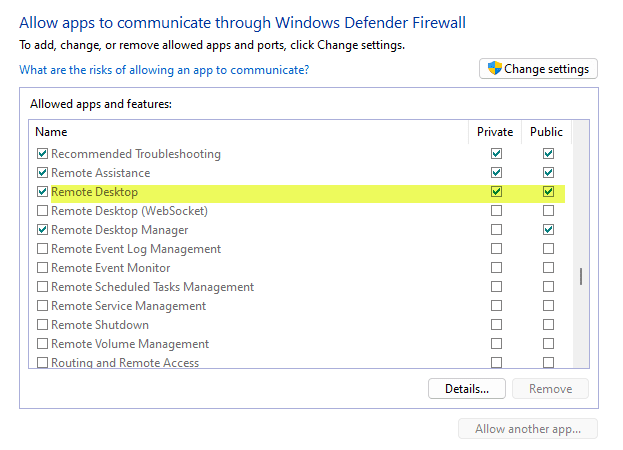The image size is (623, 450).
Task: Click the Details... button
Action: pyautogui.click(x=467, y=389)
